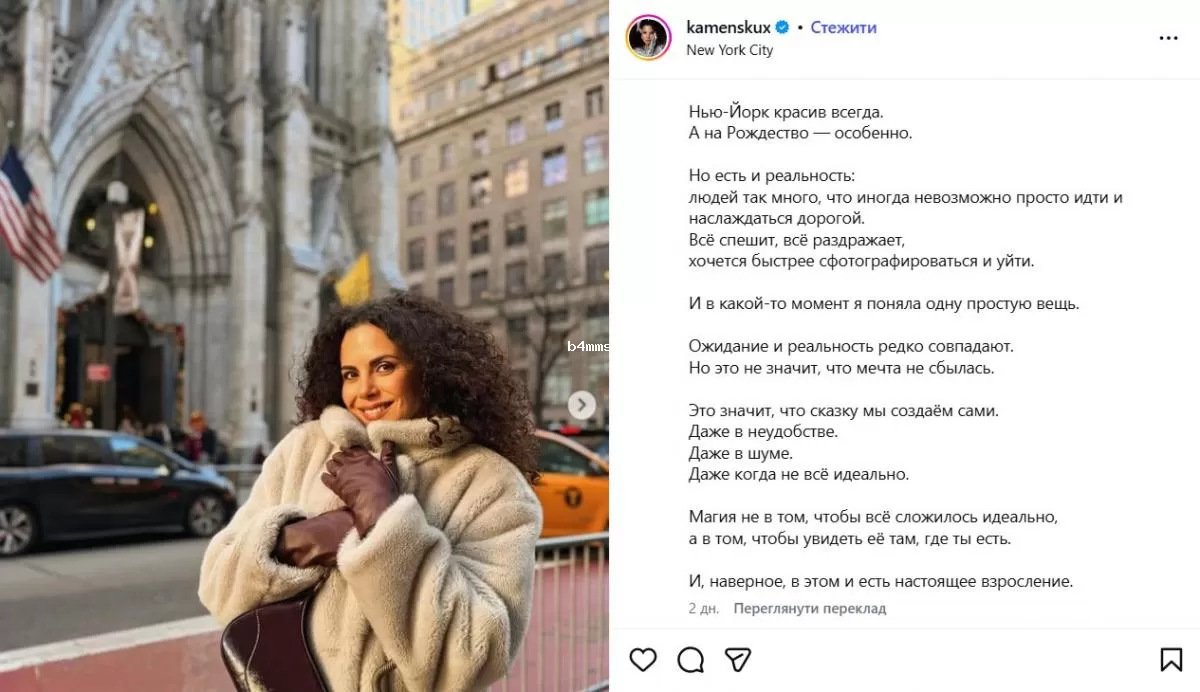Click the final caption line about взросление
Viewport: 1200px width, 692px height.
pos(880,581)
